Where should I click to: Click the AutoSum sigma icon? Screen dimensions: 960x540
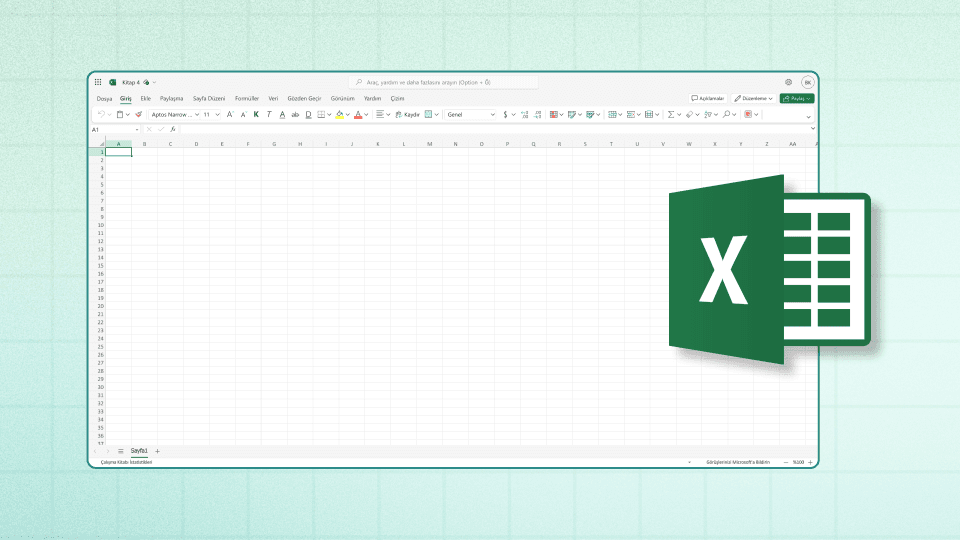pyautogui.click(x=671, y=115)
